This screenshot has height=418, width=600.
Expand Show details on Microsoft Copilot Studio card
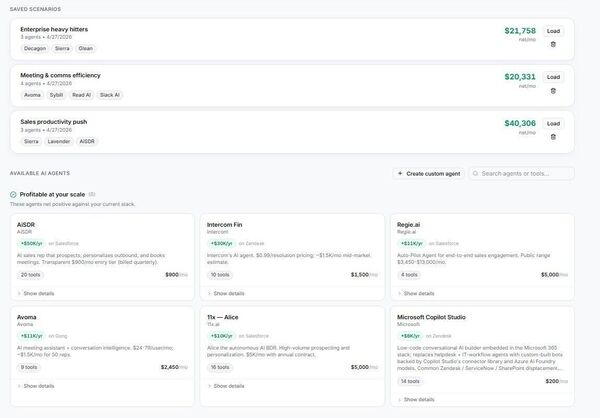[416, 399]
